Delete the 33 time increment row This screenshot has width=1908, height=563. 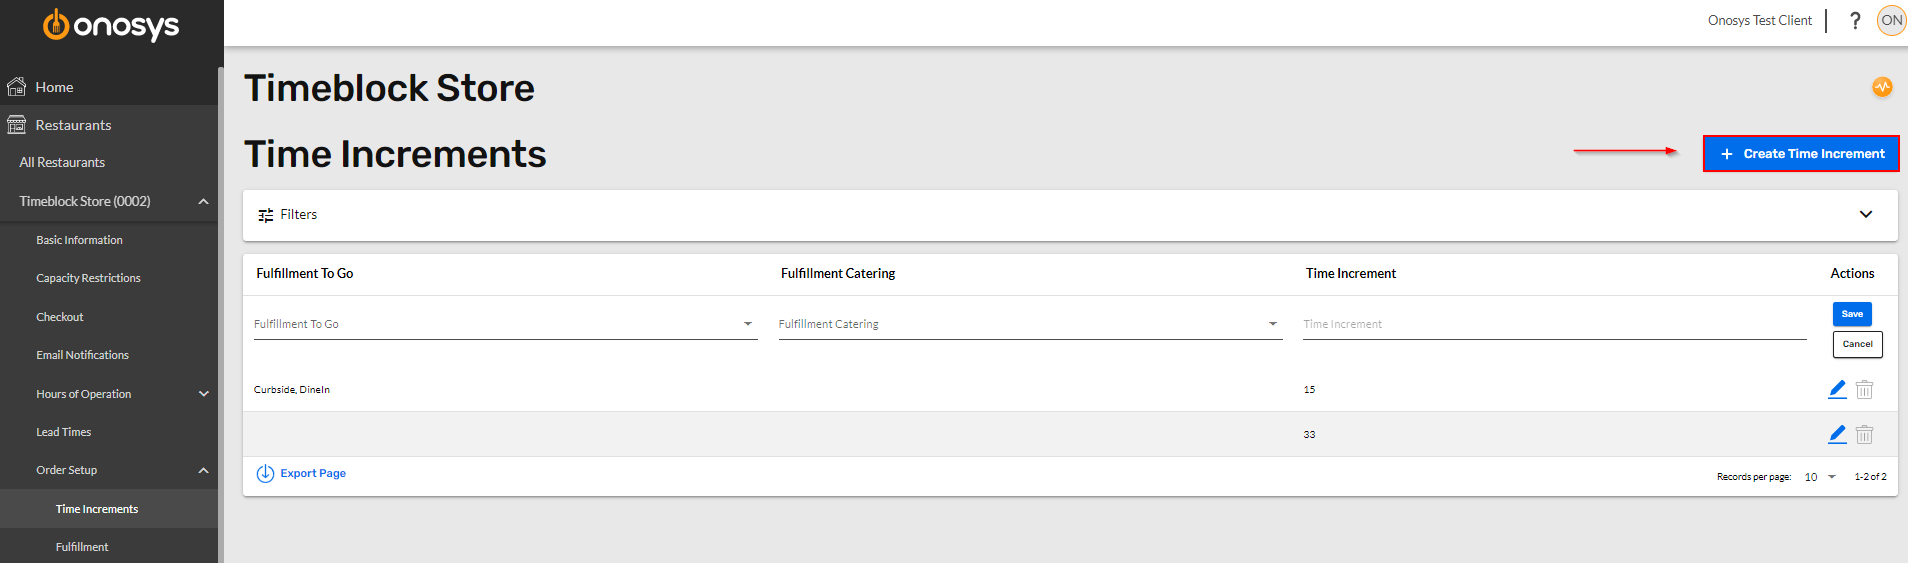click(x=1864, y=434)
